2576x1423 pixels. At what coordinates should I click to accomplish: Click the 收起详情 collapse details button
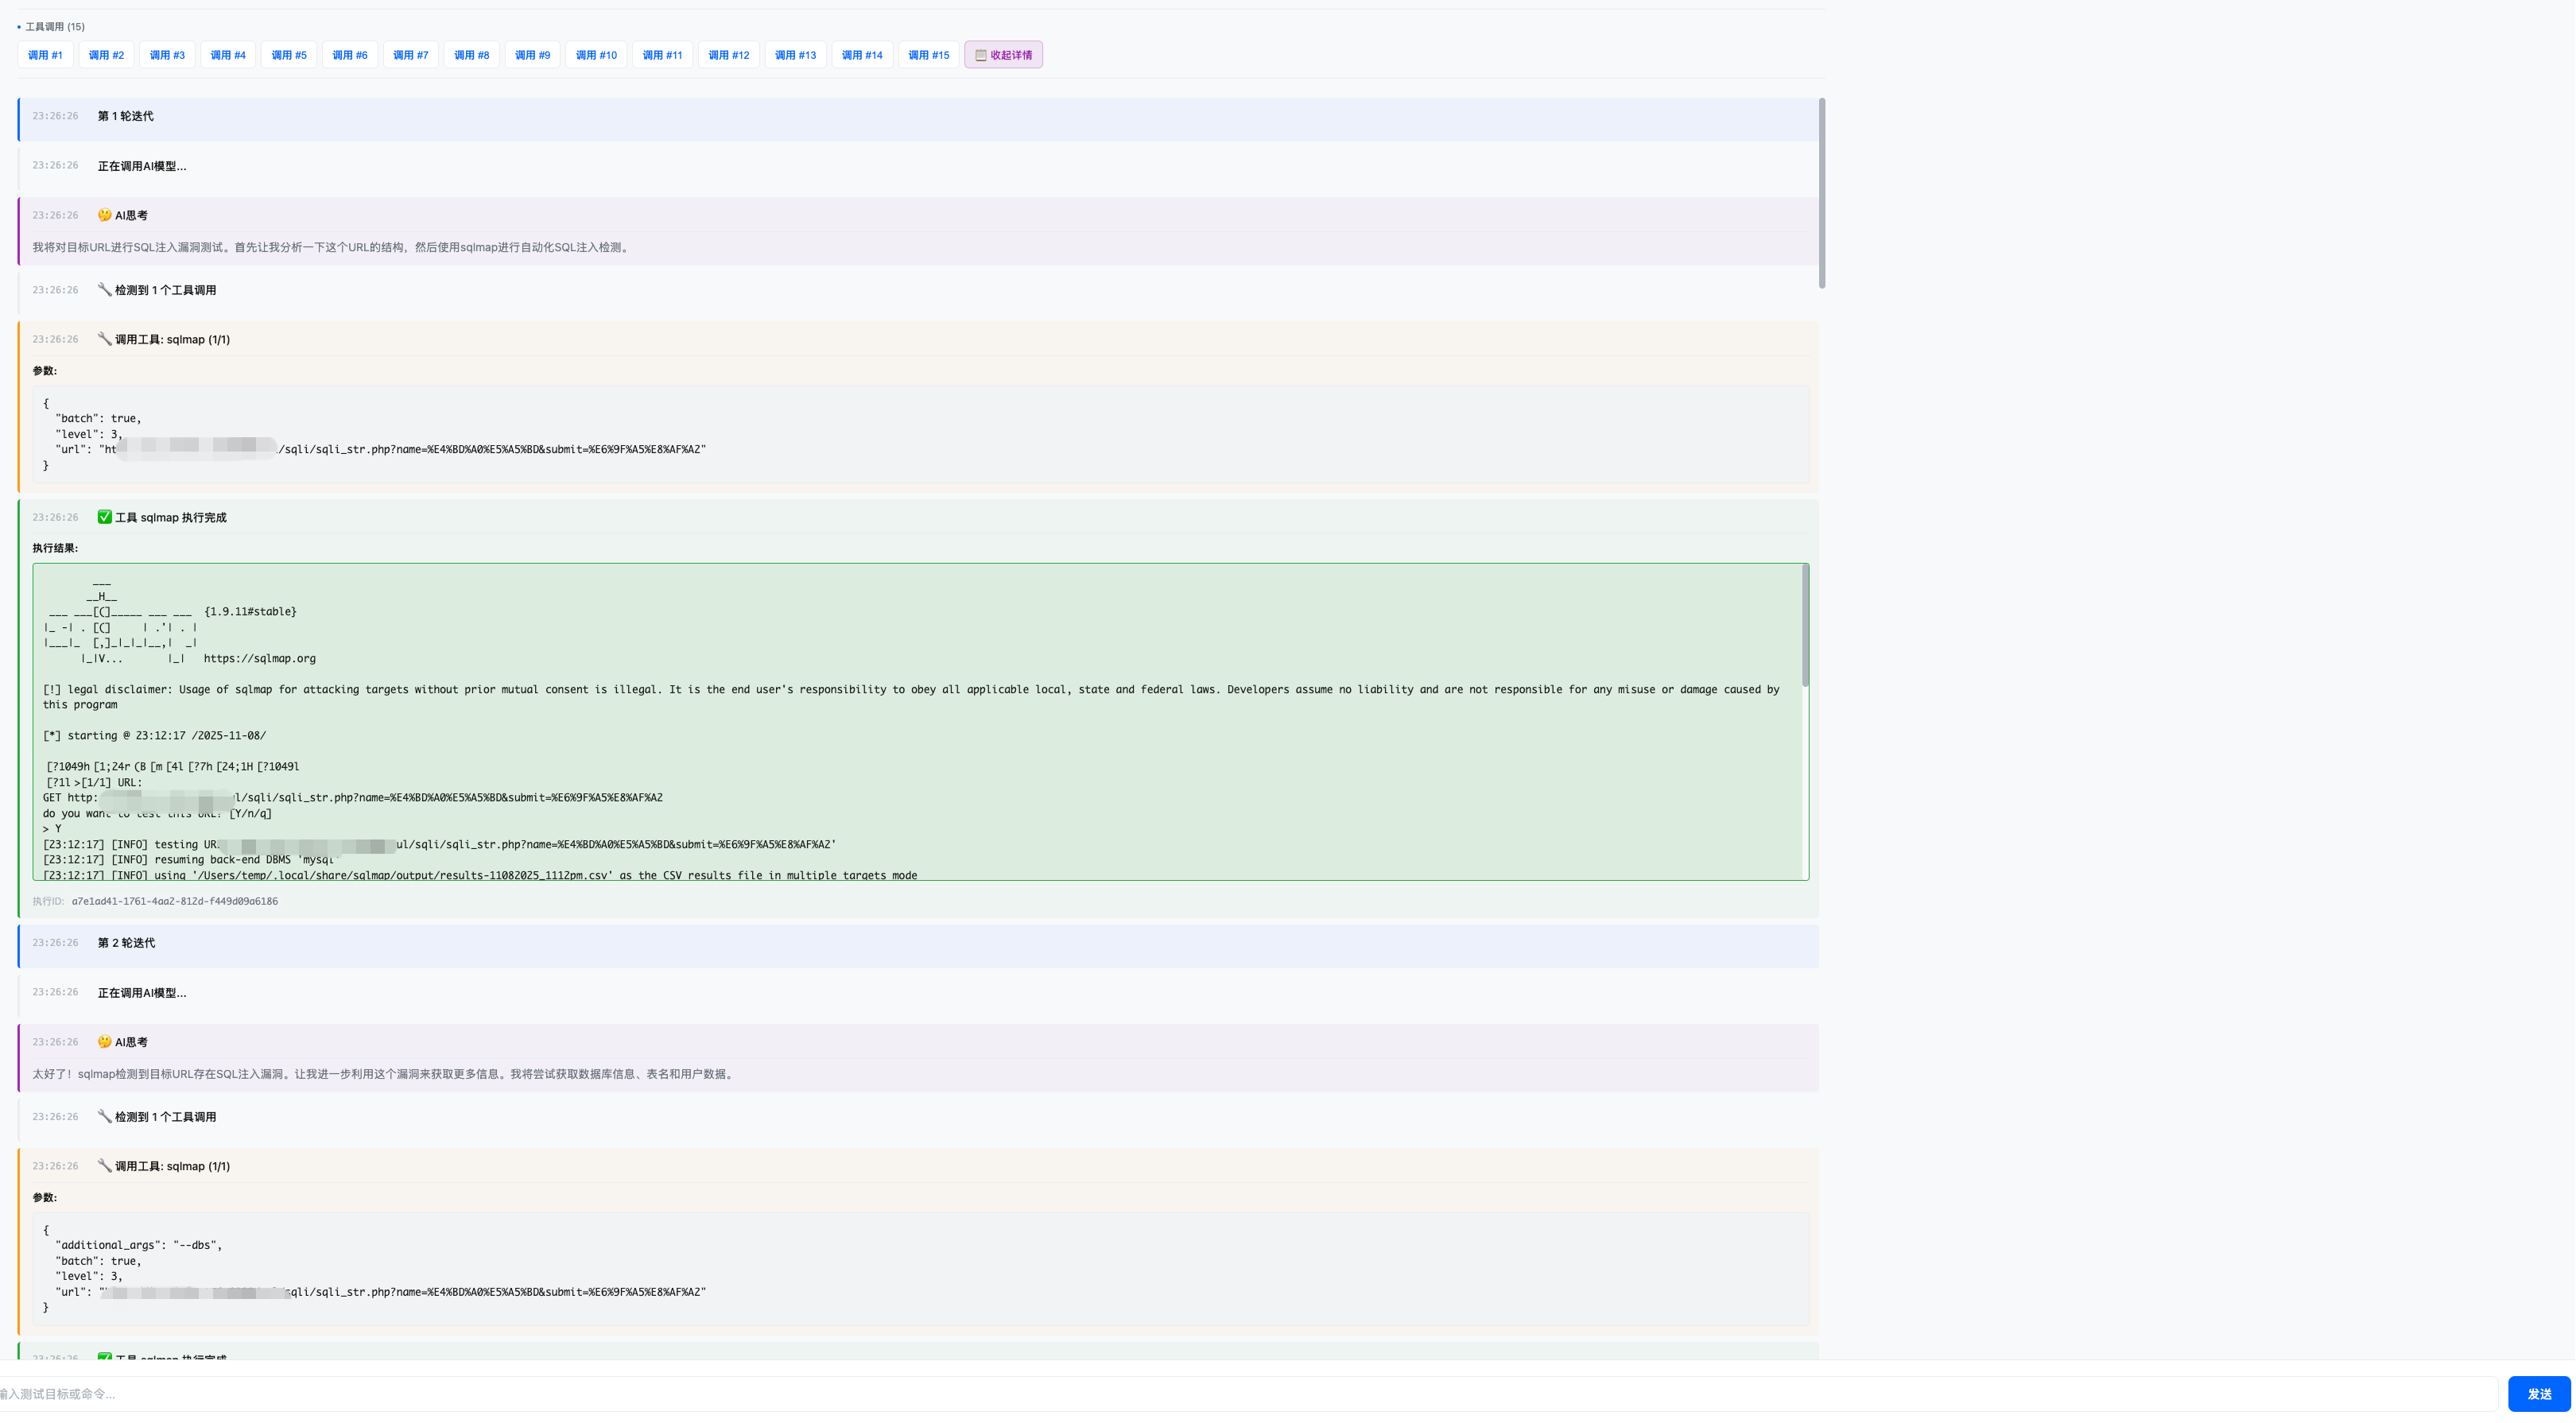(x=1003, y=55)
